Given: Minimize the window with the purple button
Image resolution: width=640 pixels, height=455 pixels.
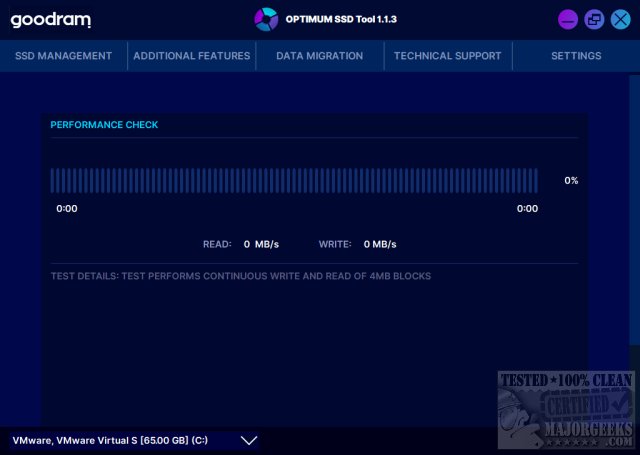Looking at the screenshot, I should (568, 19).
